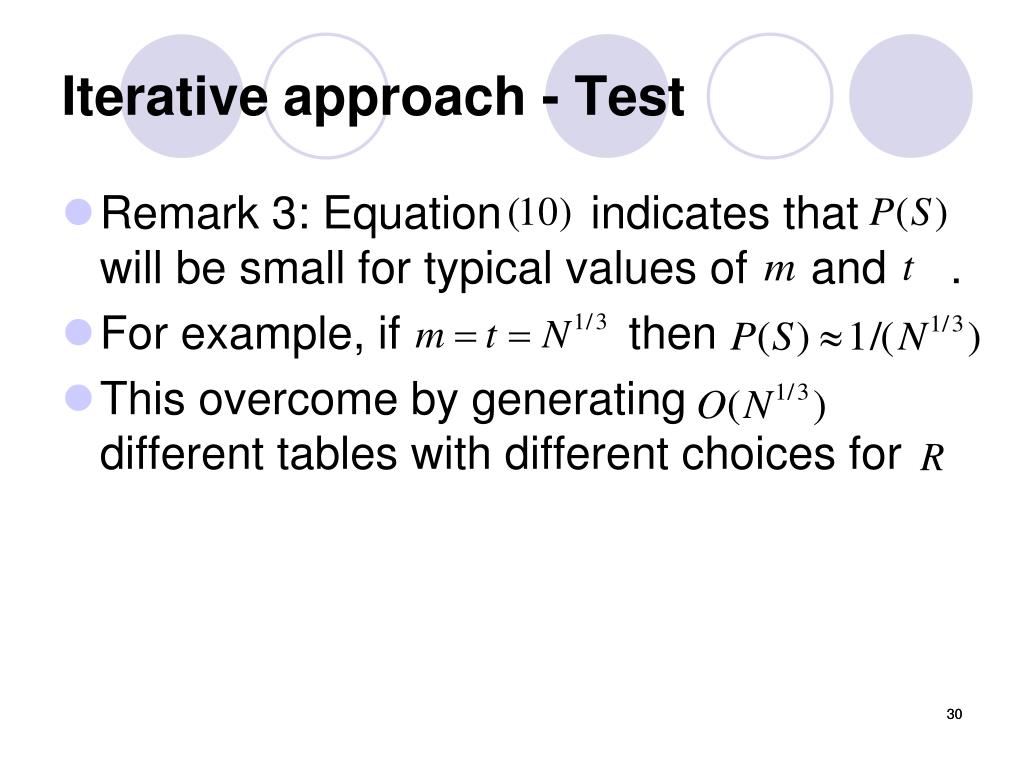Click the text 'This overcome by generating'
Screen dimensions: 1024x768
pyautogui.click(x=392, y=400)
